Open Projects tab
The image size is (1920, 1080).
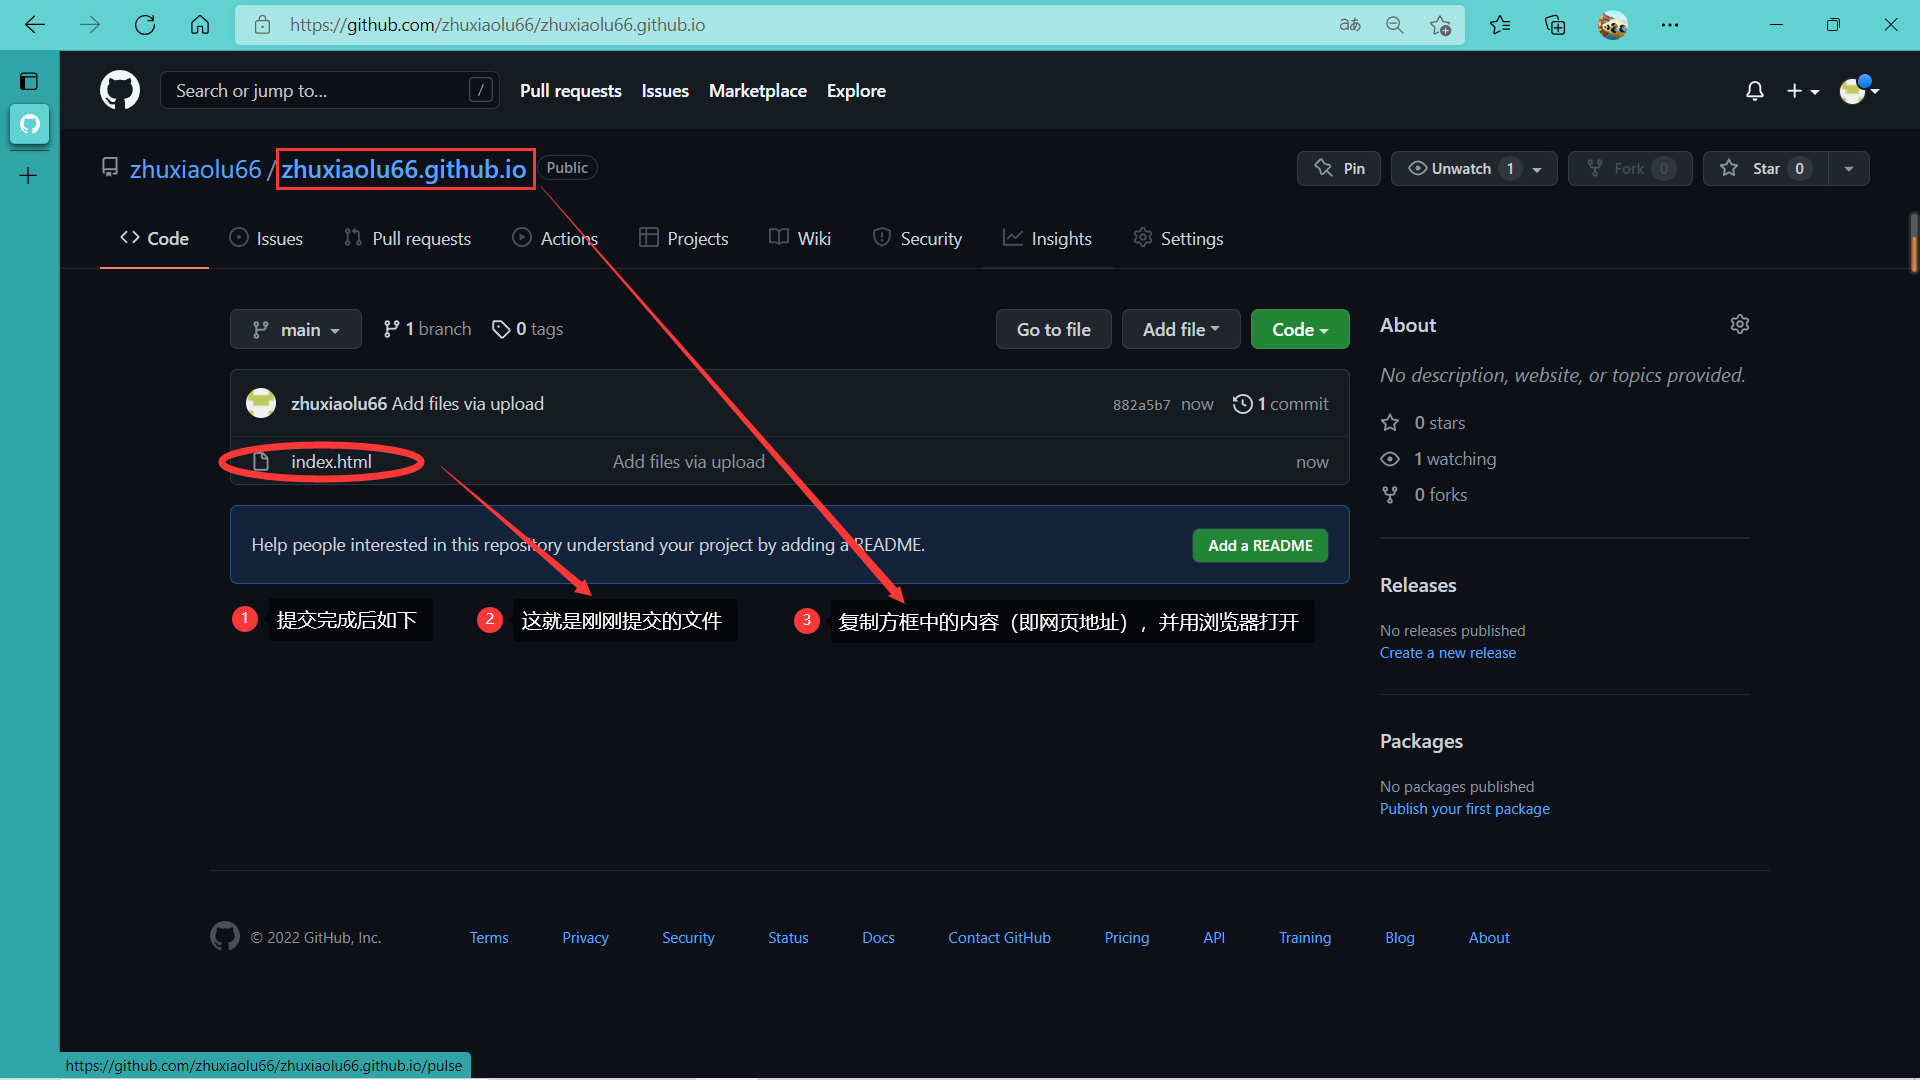tap(684, 238)
